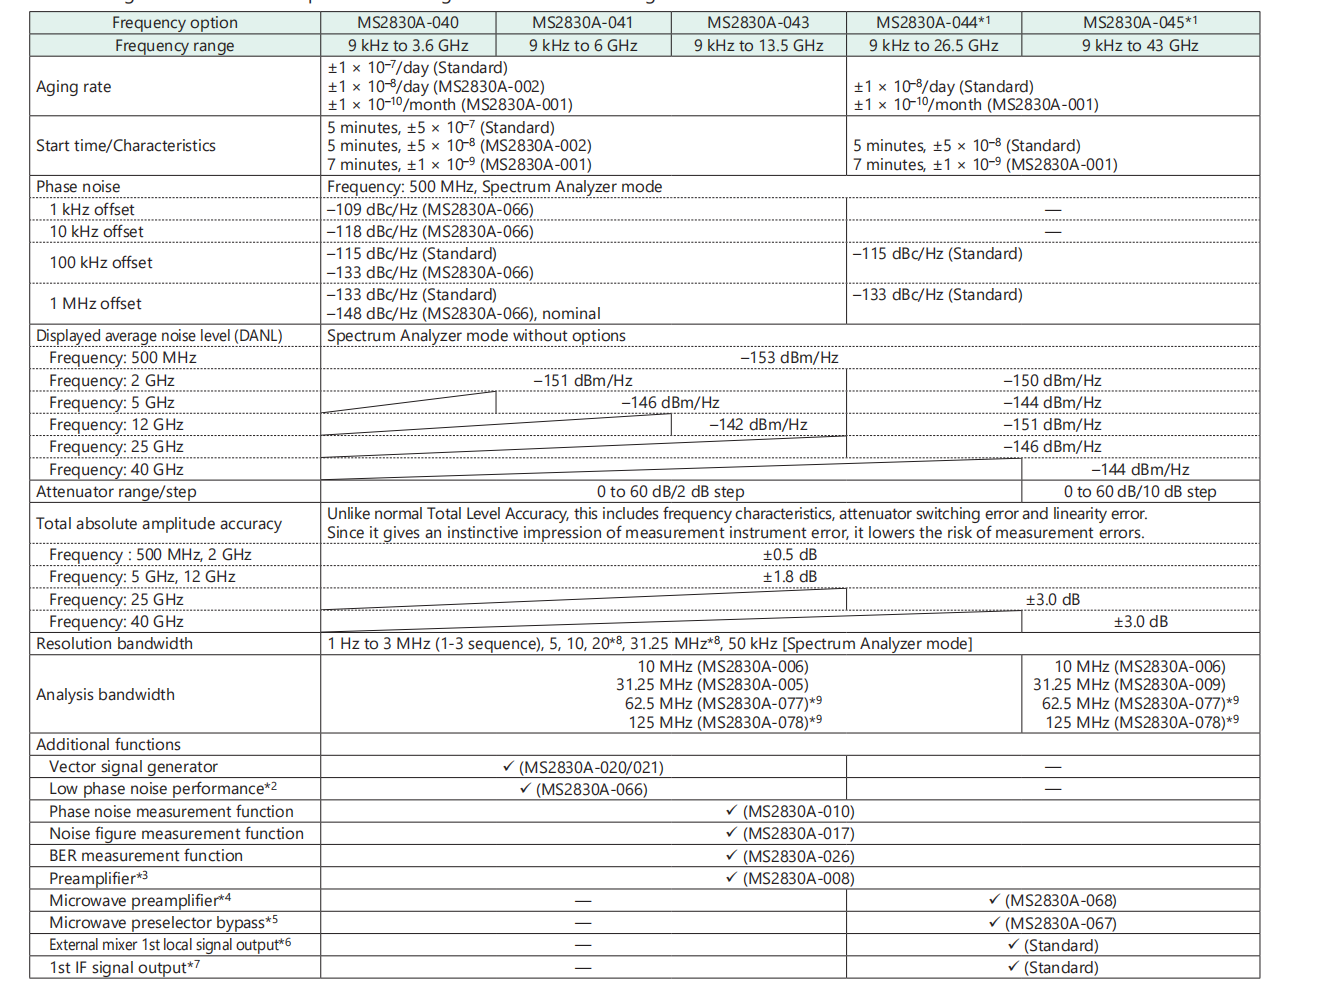Click the 'Preamplifier' row label

(x=98, y=878)
